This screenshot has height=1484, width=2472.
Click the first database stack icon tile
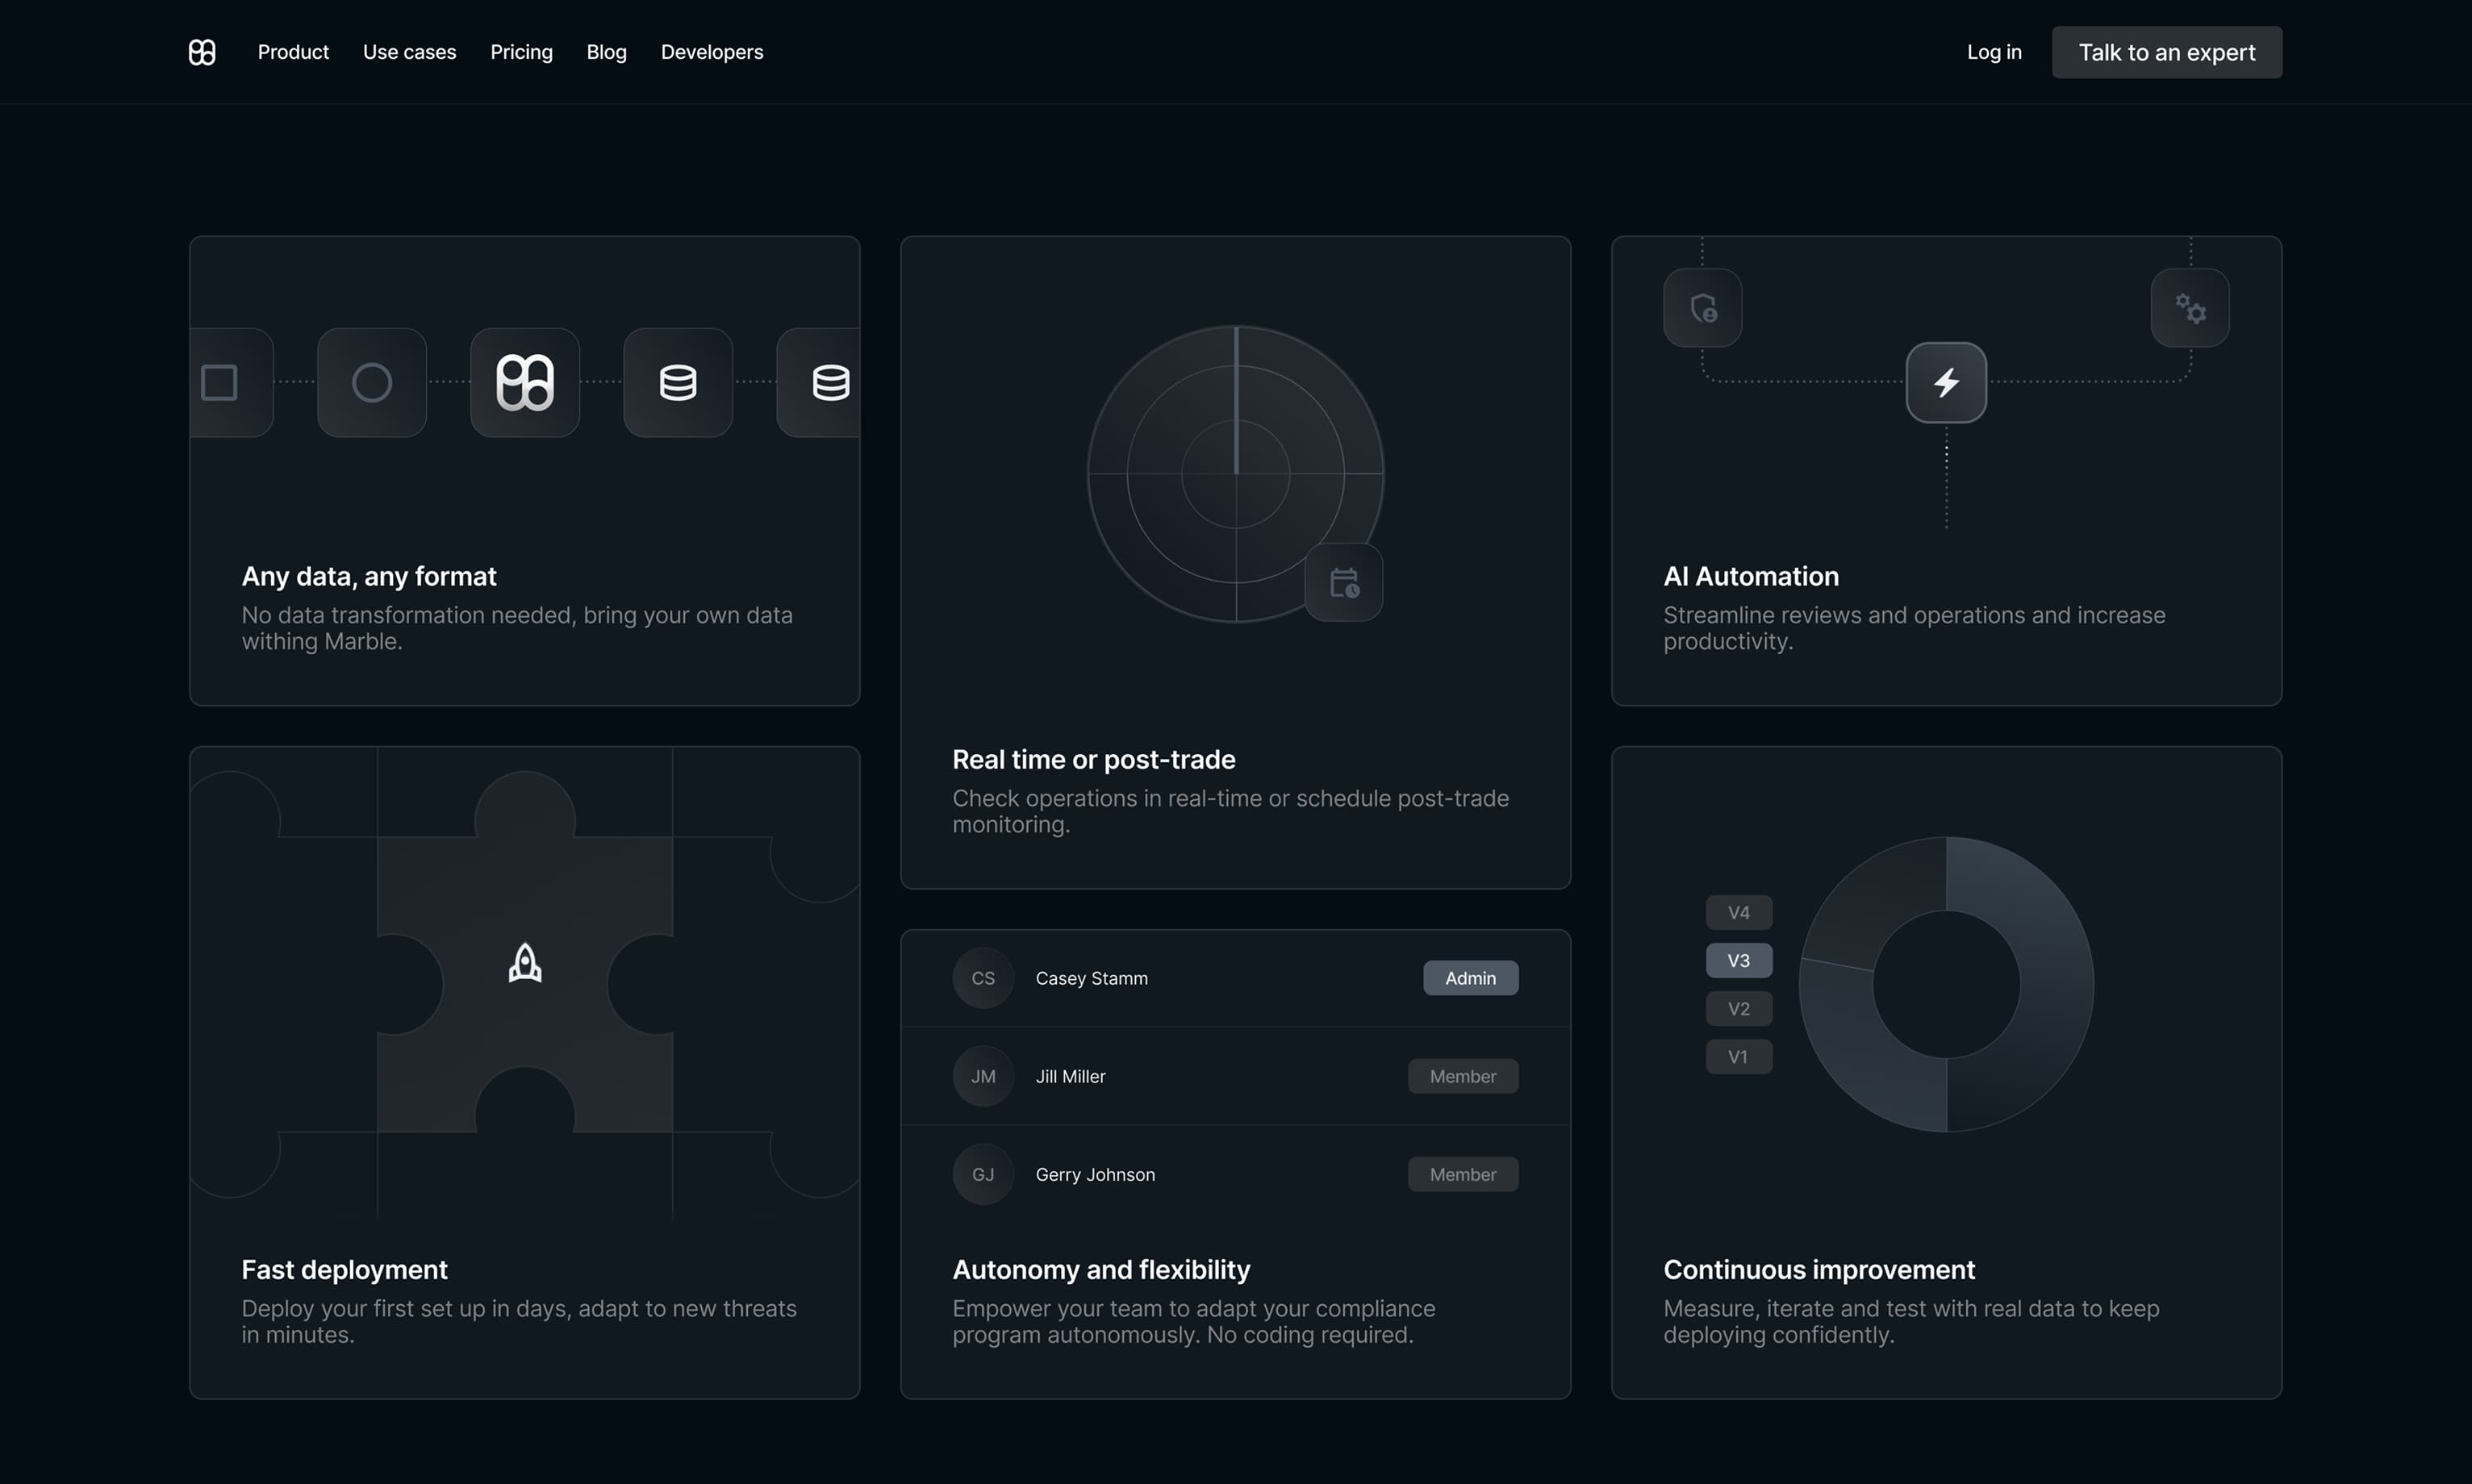click(x=678, y=383)
